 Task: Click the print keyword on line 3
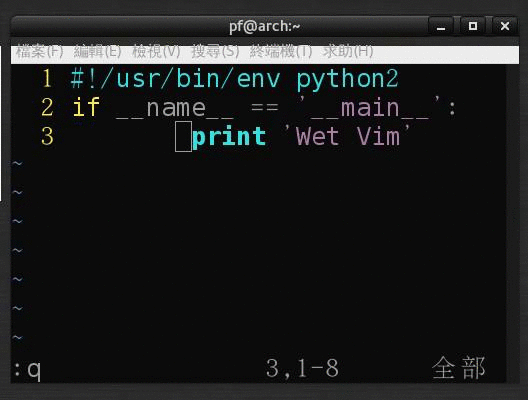229,137
